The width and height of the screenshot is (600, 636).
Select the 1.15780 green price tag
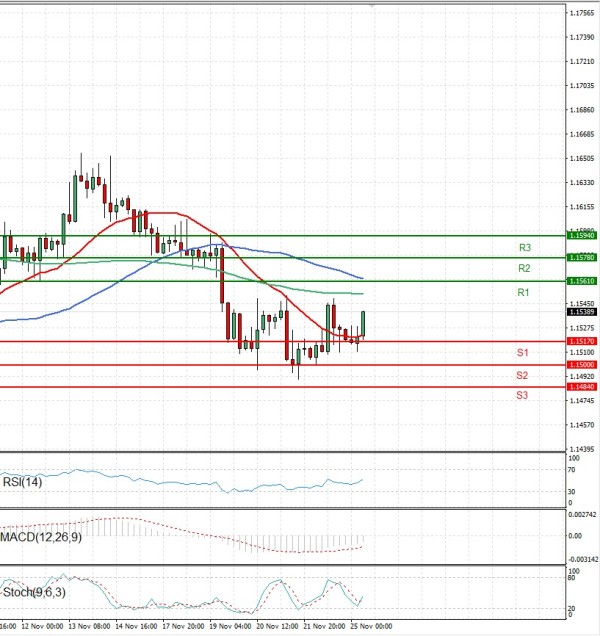pos(582,257)
